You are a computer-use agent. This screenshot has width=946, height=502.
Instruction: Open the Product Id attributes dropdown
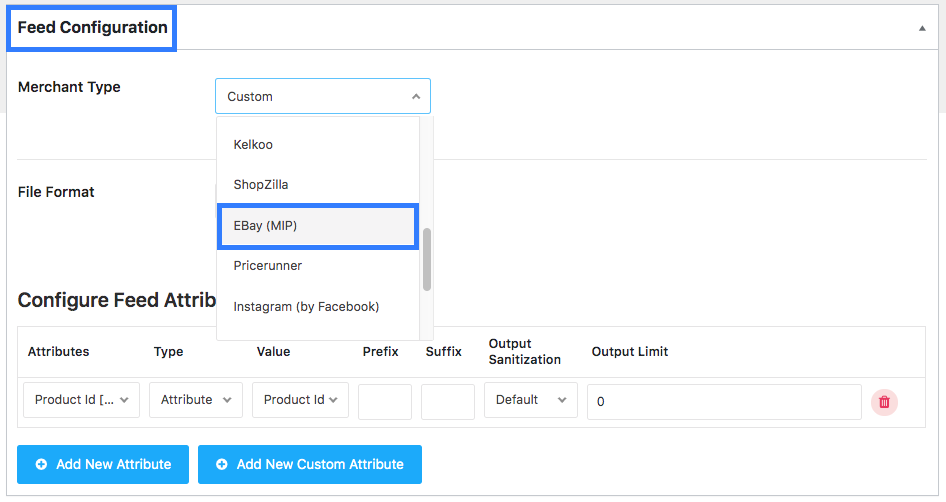(x=81, y=399)
